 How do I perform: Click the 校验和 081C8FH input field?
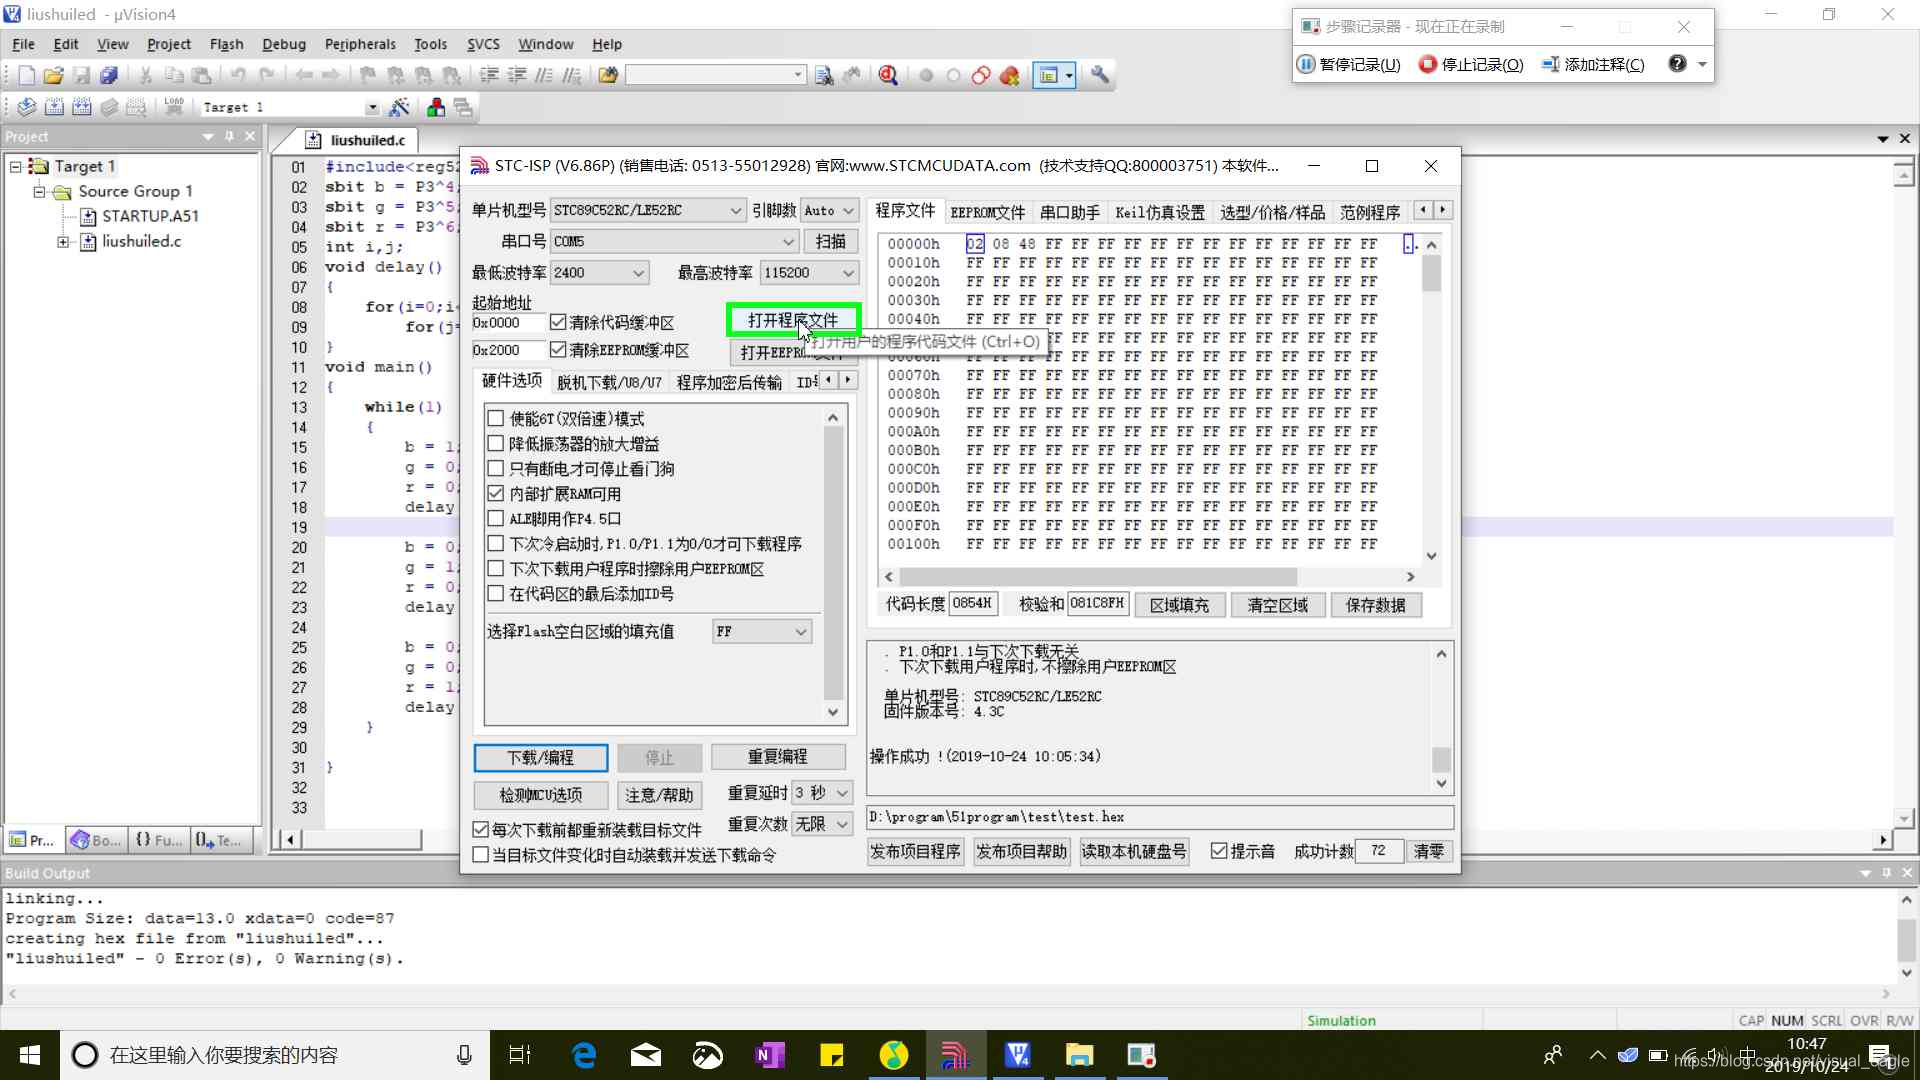click(x=1095, y=604)
